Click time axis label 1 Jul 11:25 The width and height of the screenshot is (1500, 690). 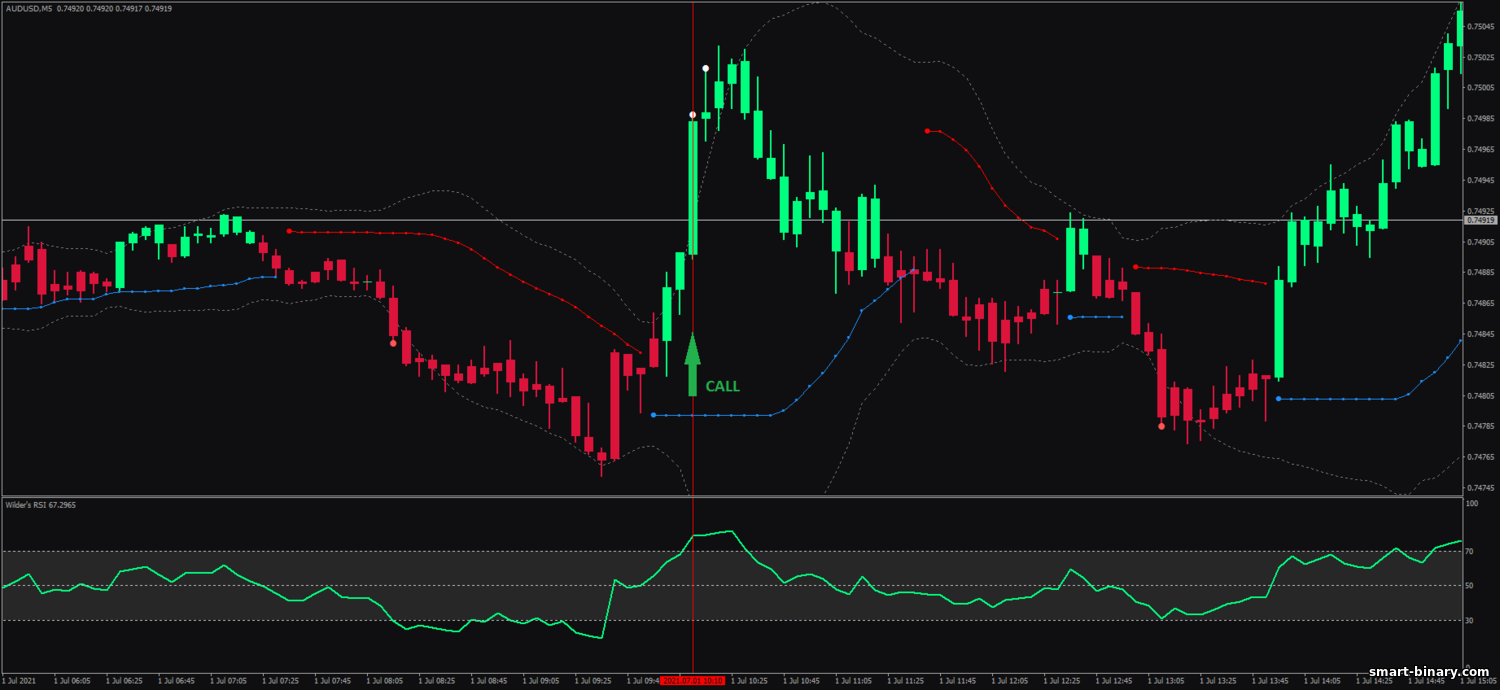pyautogui.click(x=904, y=681)
